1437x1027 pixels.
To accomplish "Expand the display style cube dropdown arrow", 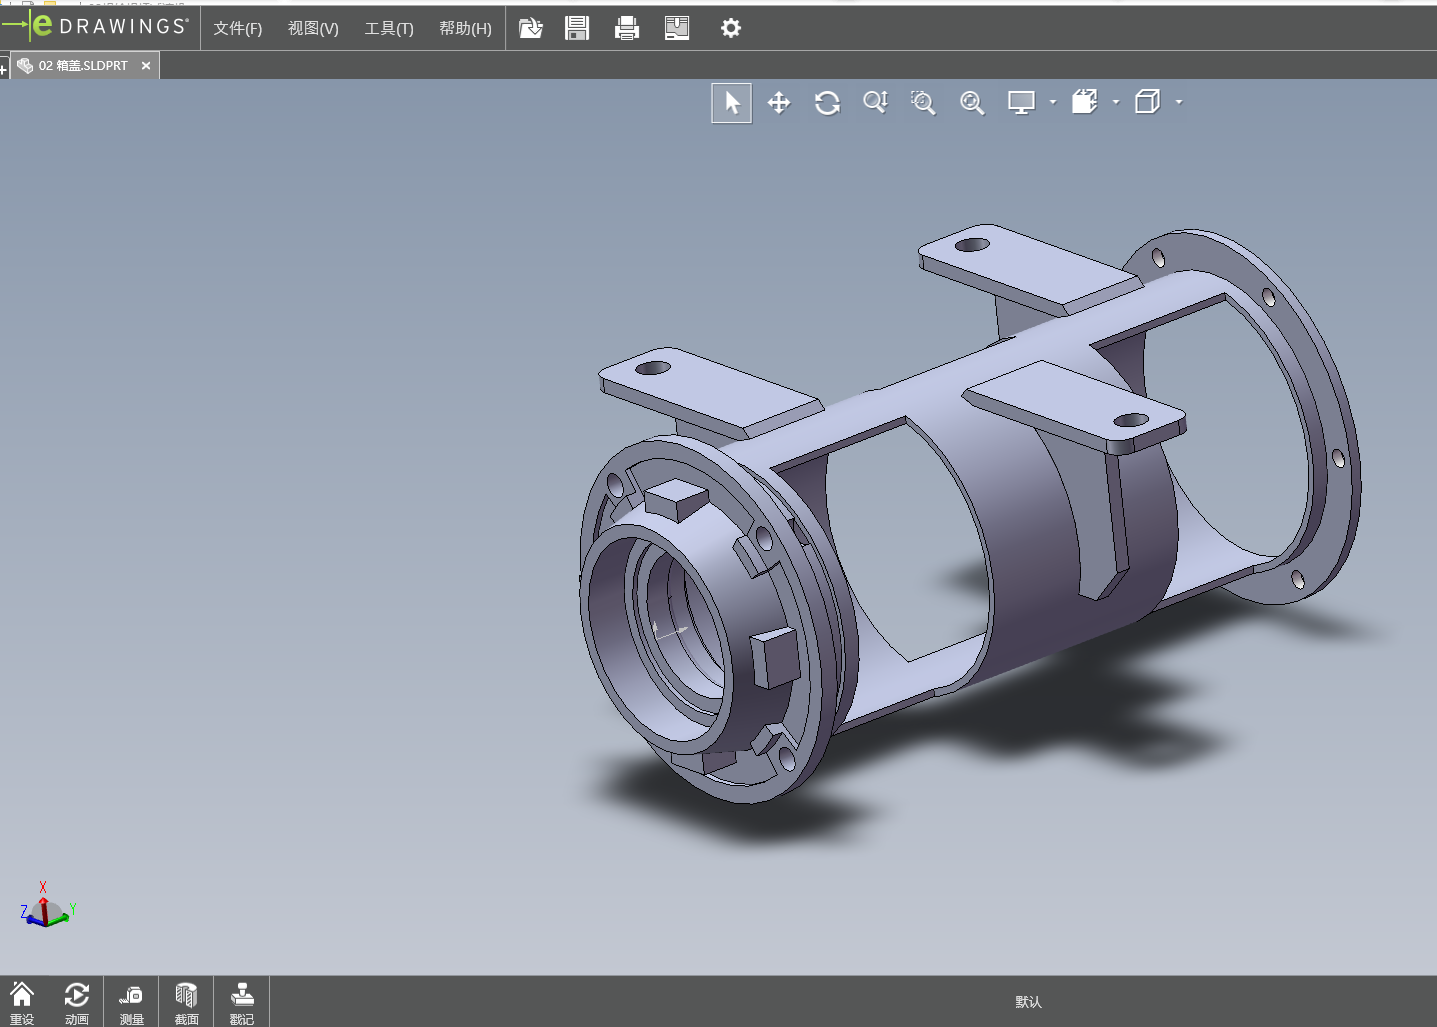I will [1179, 102].
